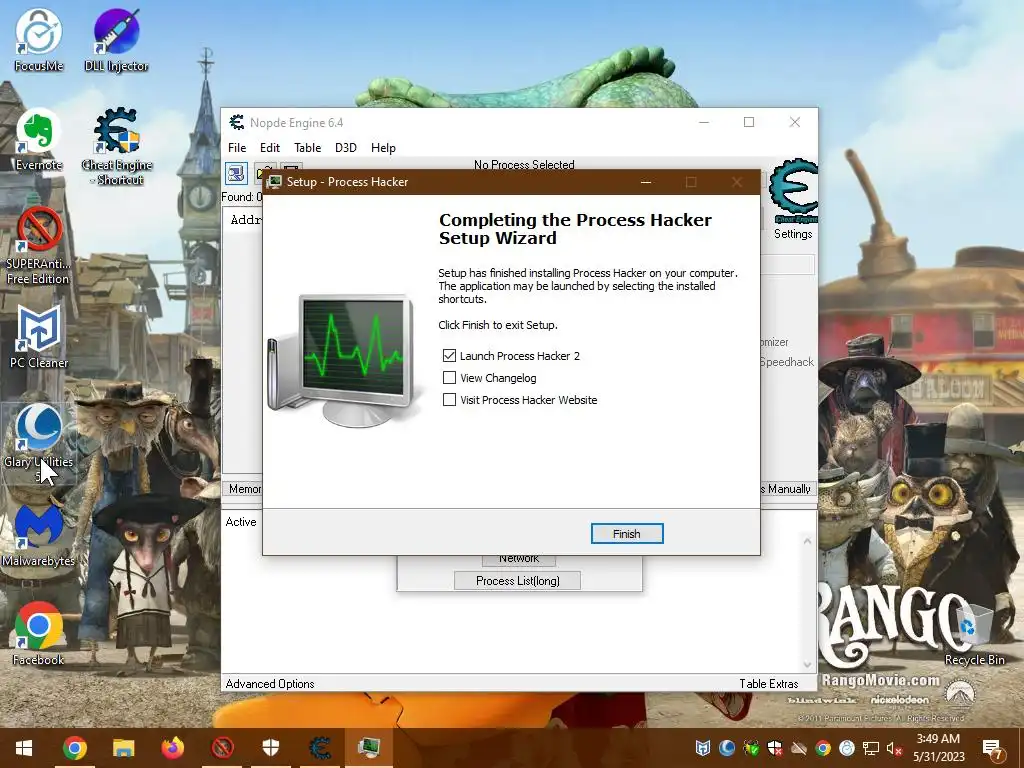1024x768 pixels.
Task: Click Windows Security tray icon
Action: (x=775, y=748)
